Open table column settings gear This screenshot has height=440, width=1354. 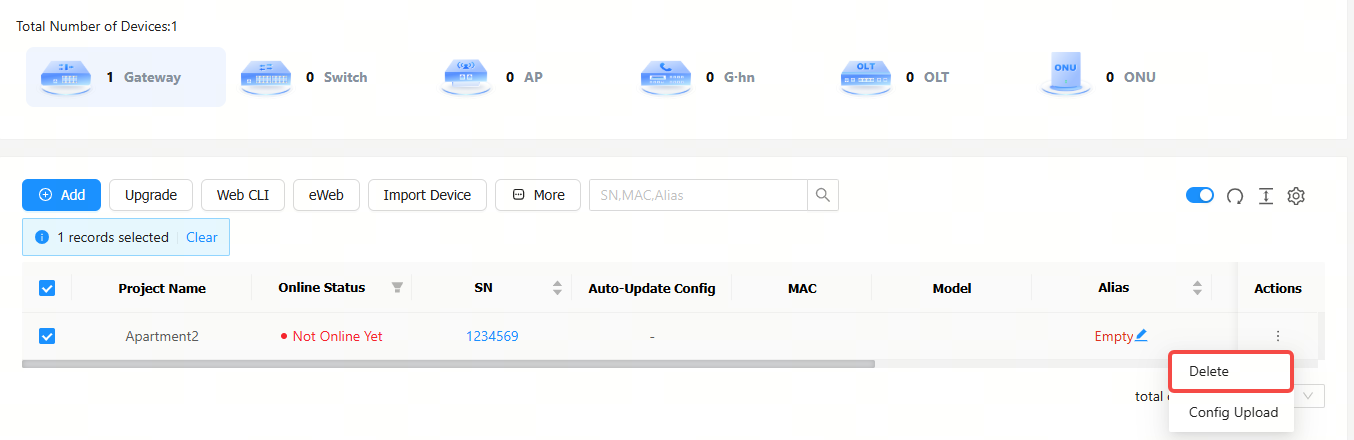coord(1296,196)
